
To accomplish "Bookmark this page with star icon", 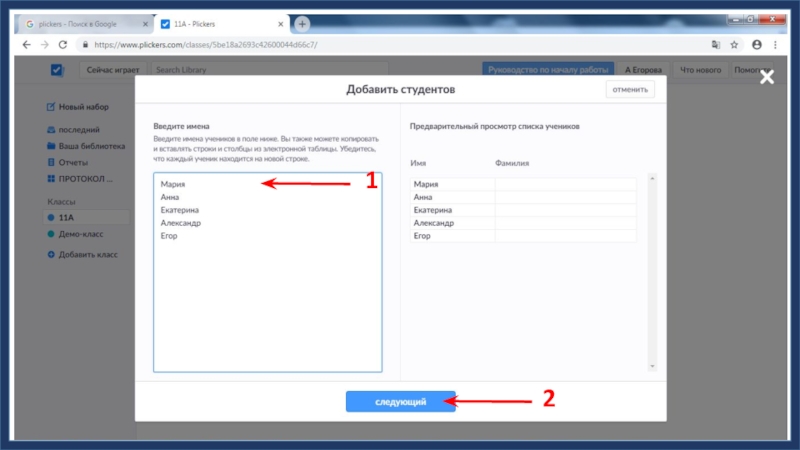I will [x=734, y=45].
